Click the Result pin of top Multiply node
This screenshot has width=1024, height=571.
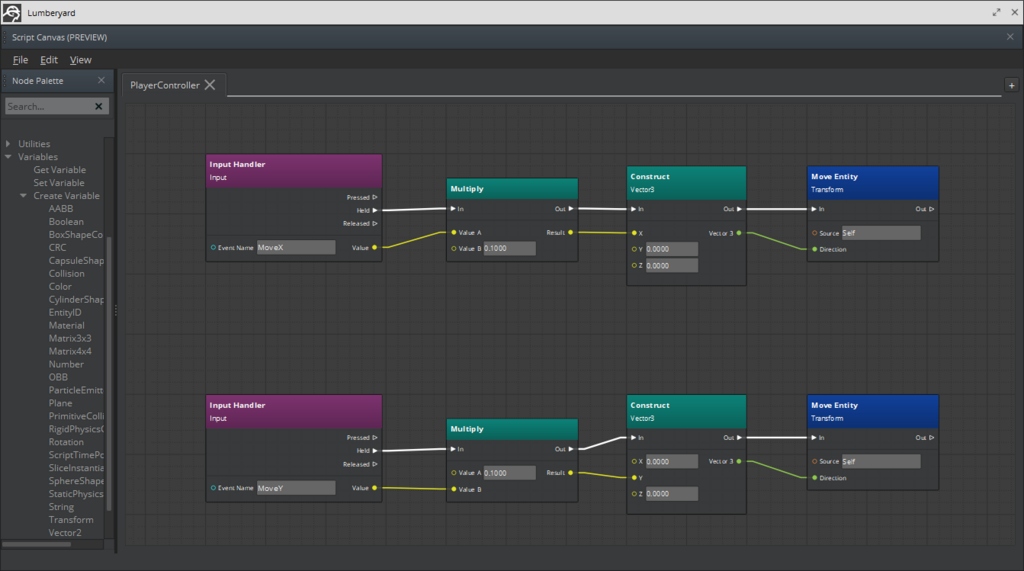pos(571,233)
